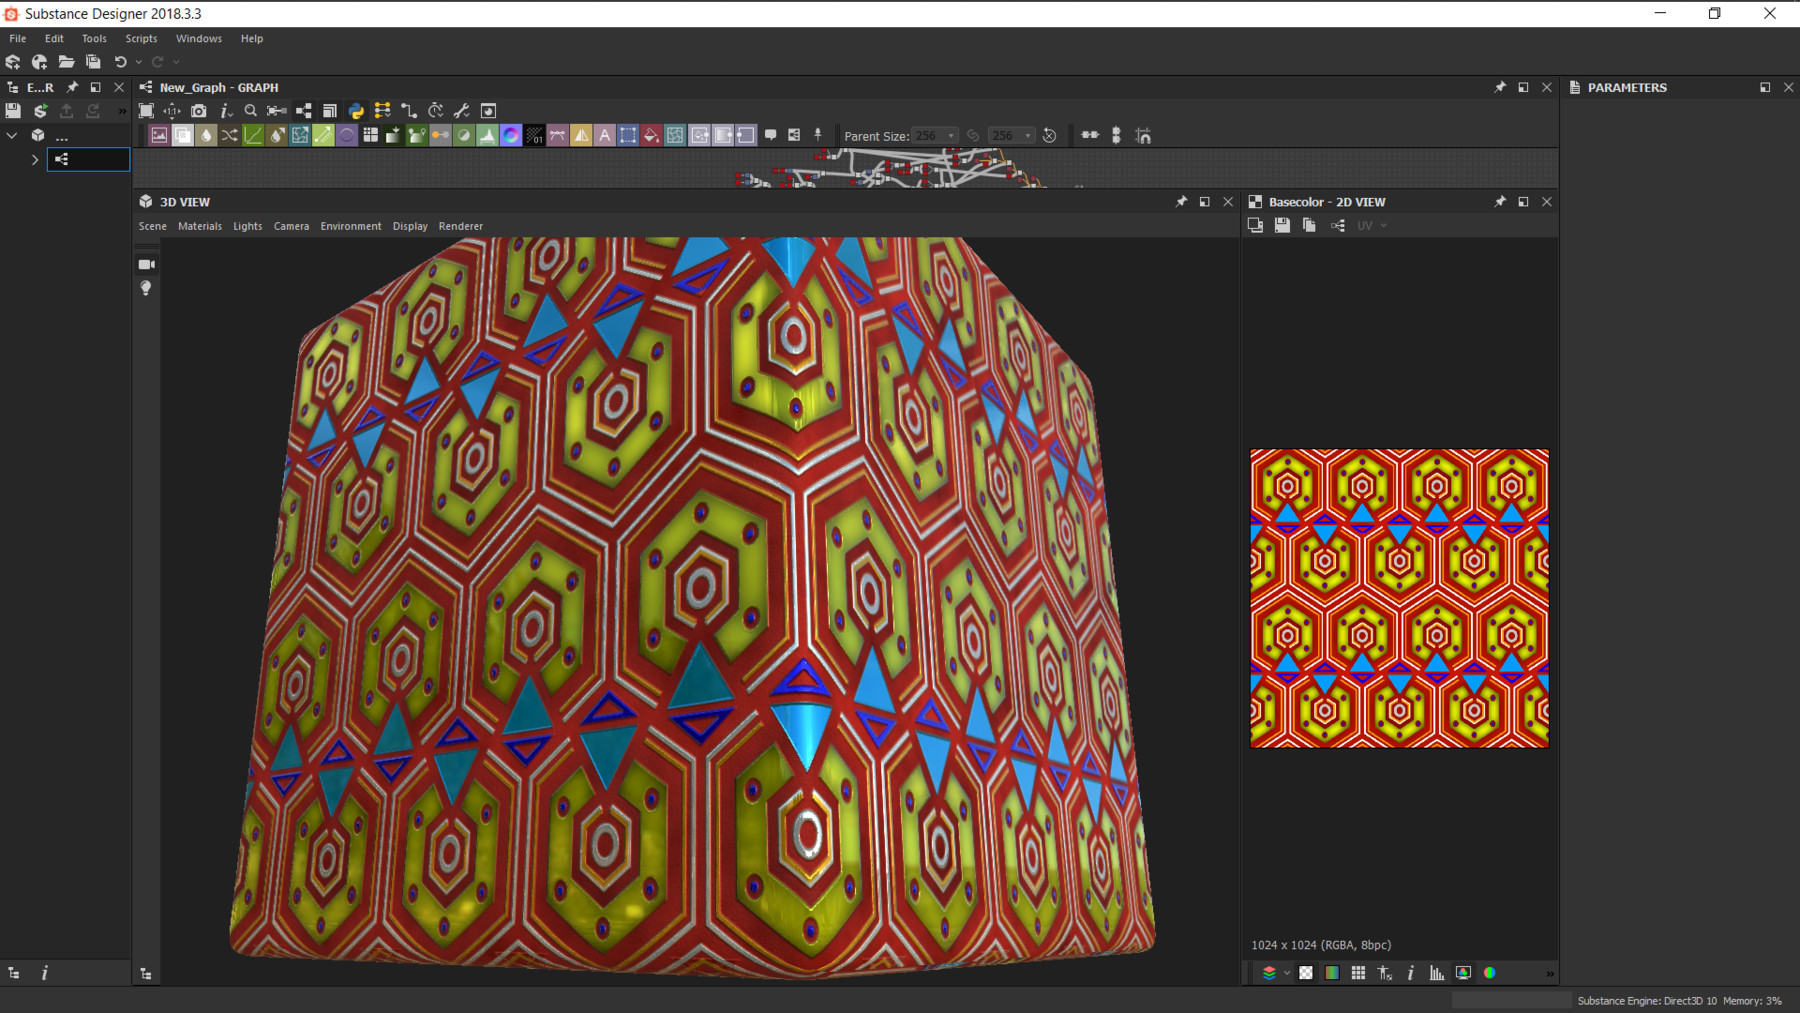The height and width of the screenshot is (1013, 1800).
Task: Select the Blur node icon
Action: [x=207, y=135]
